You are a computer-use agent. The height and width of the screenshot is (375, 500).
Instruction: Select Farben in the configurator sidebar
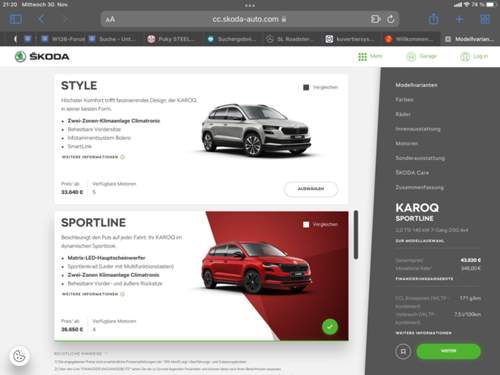[x=404, y=100]
